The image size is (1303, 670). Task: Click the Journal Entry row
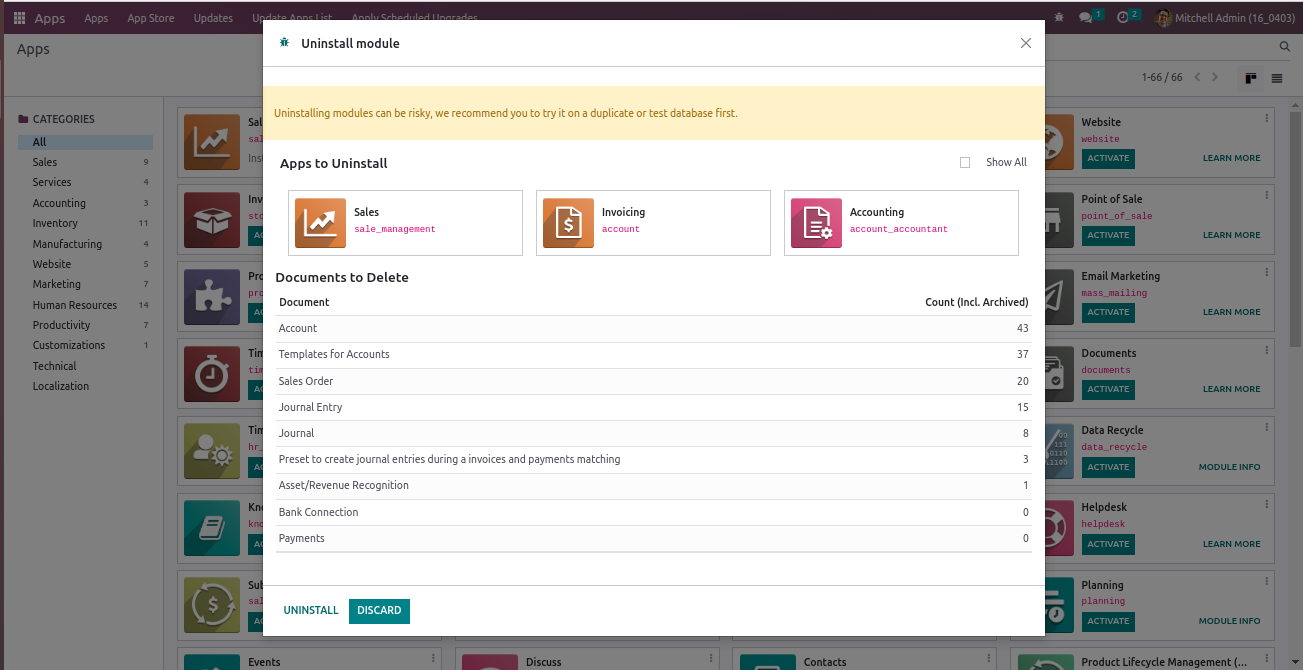654,407
